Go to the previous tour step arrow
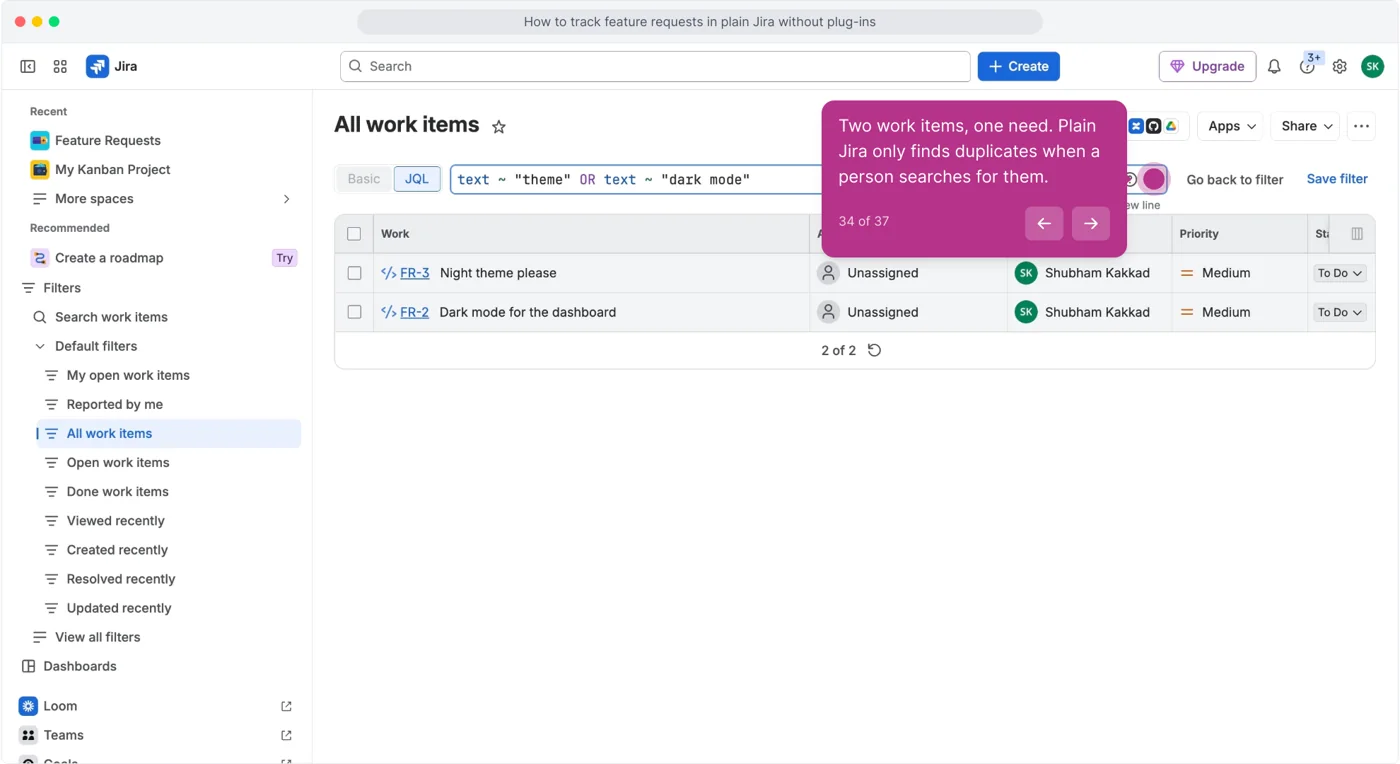 click(1044, 223)
